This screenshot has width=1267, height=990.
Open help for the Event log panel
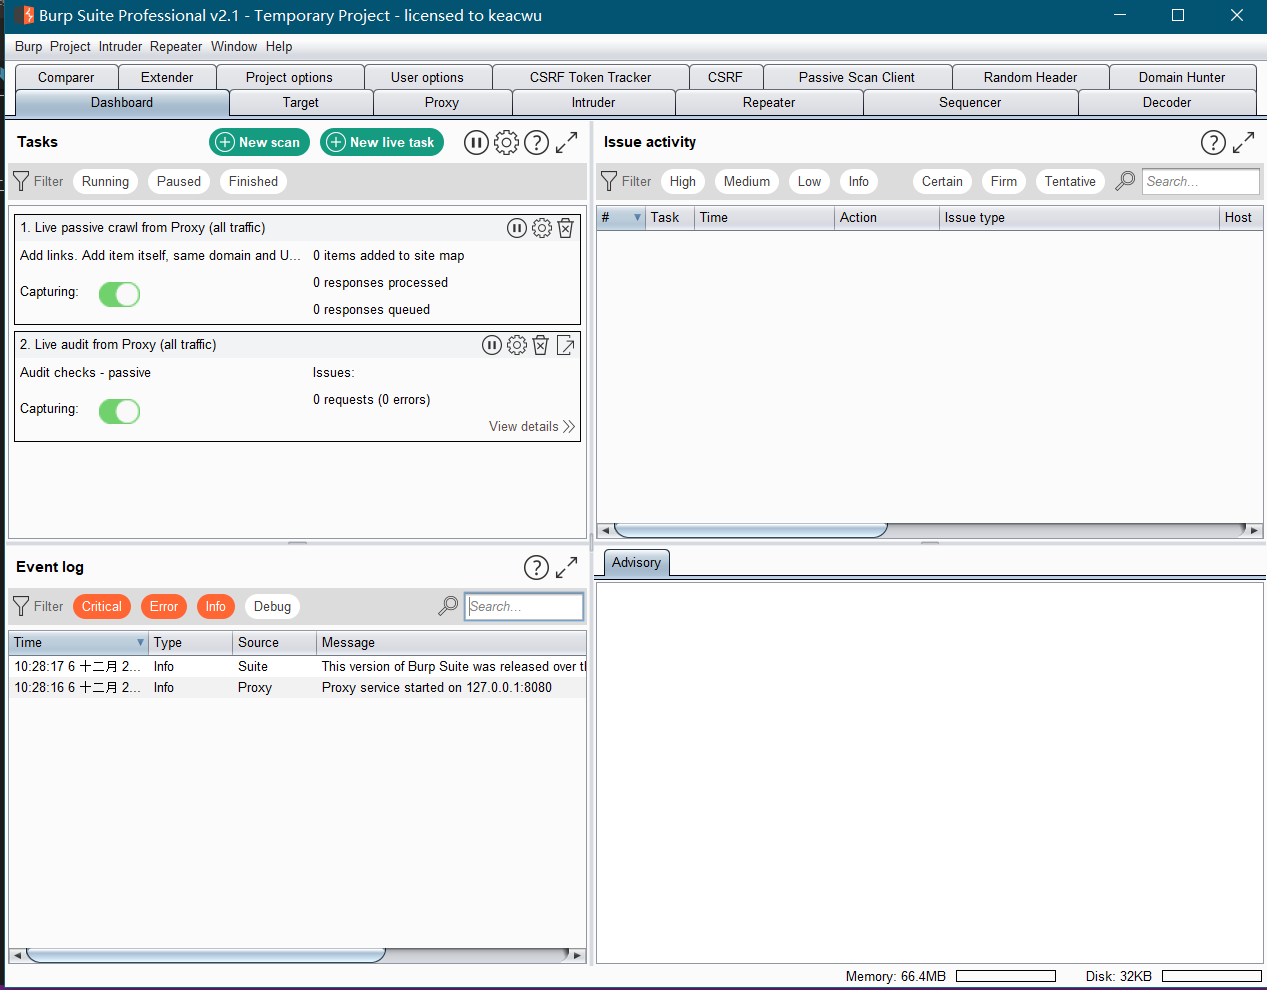point(537,568)
